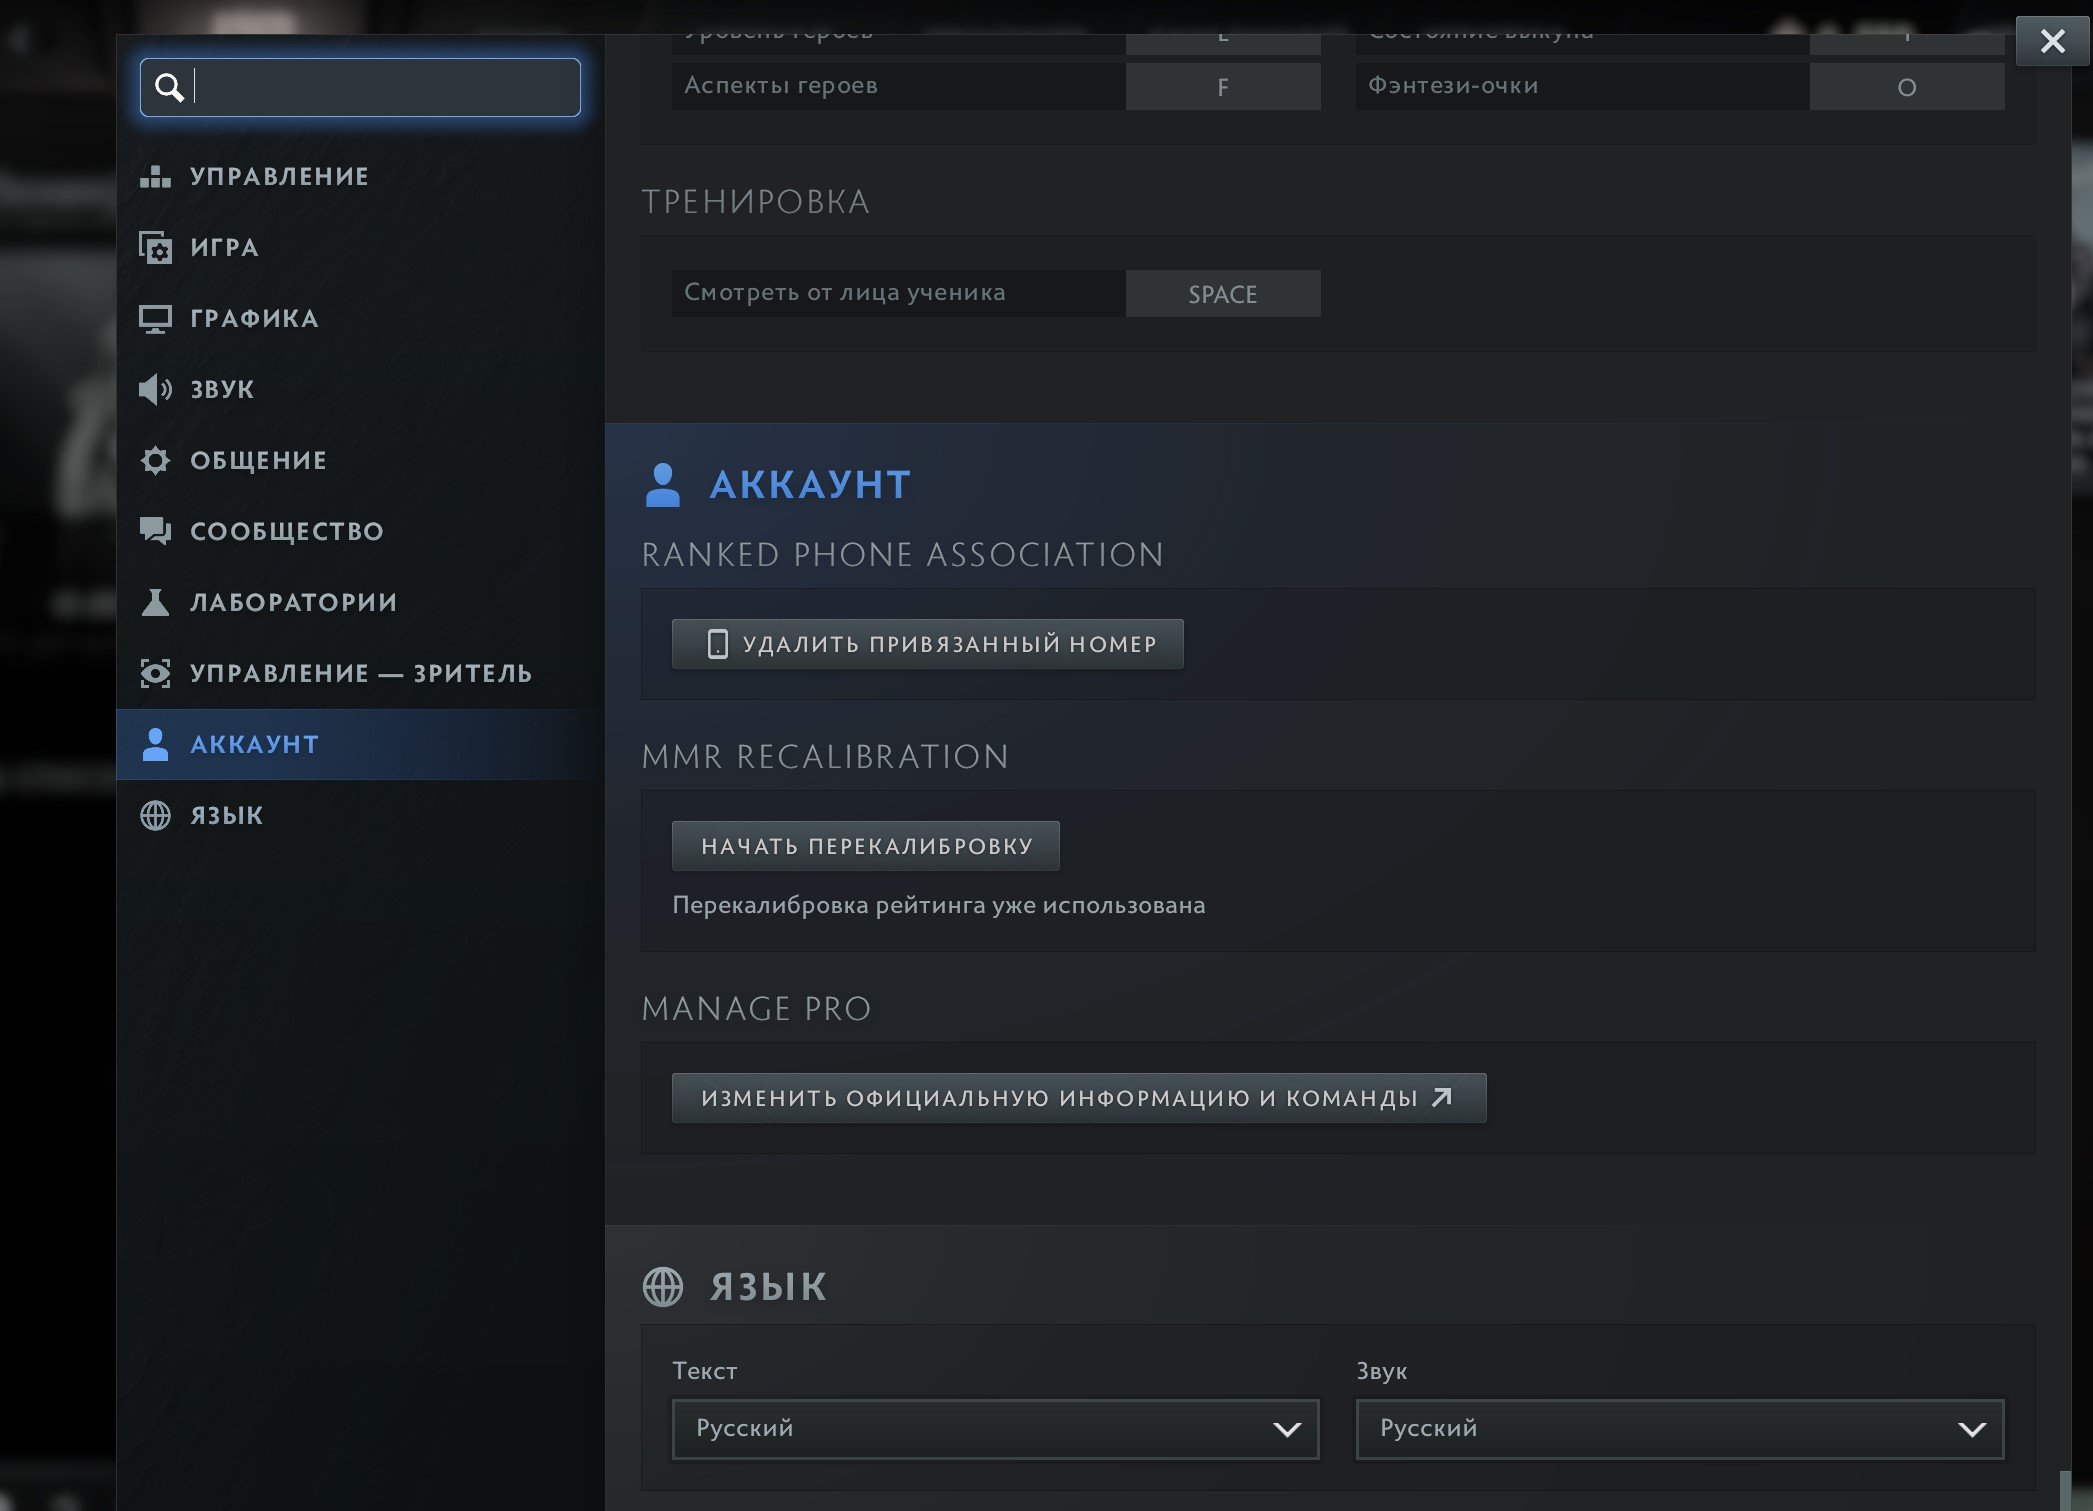Click the spectator eye icon in the sidebar
Image resolution: width=2093 pixels, height=1511 pixels.
tap(155, 673)
